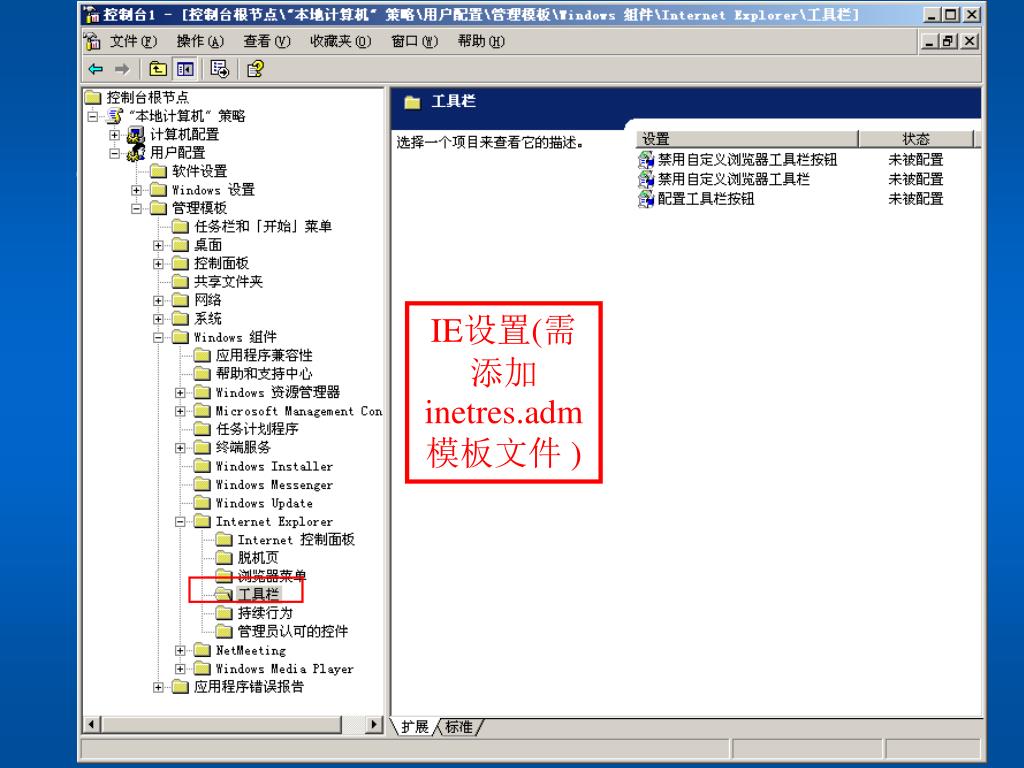Collapse the Windows 组件 tree node

tap(158, 338)
